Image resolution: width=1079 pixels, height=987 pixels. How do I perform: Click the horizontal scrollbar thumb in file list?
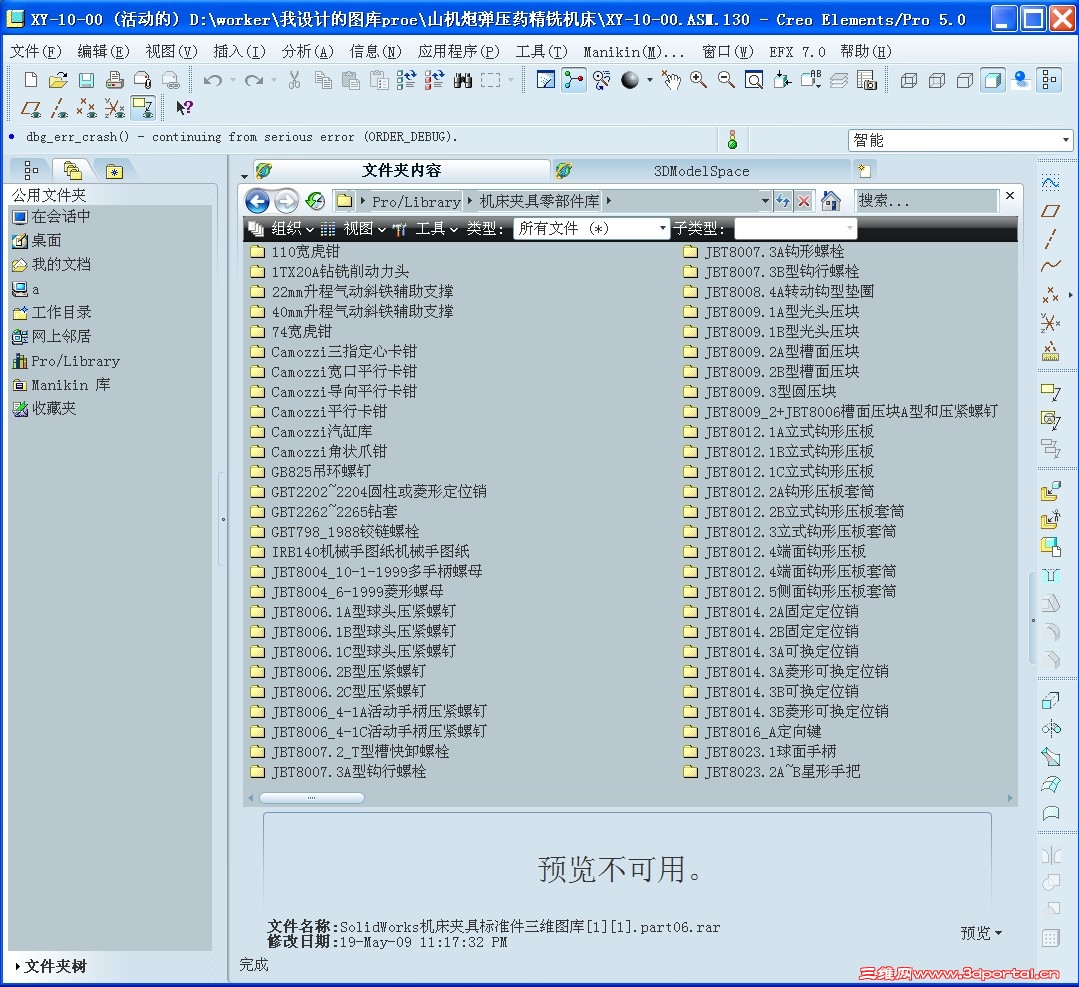coord(311,798)
